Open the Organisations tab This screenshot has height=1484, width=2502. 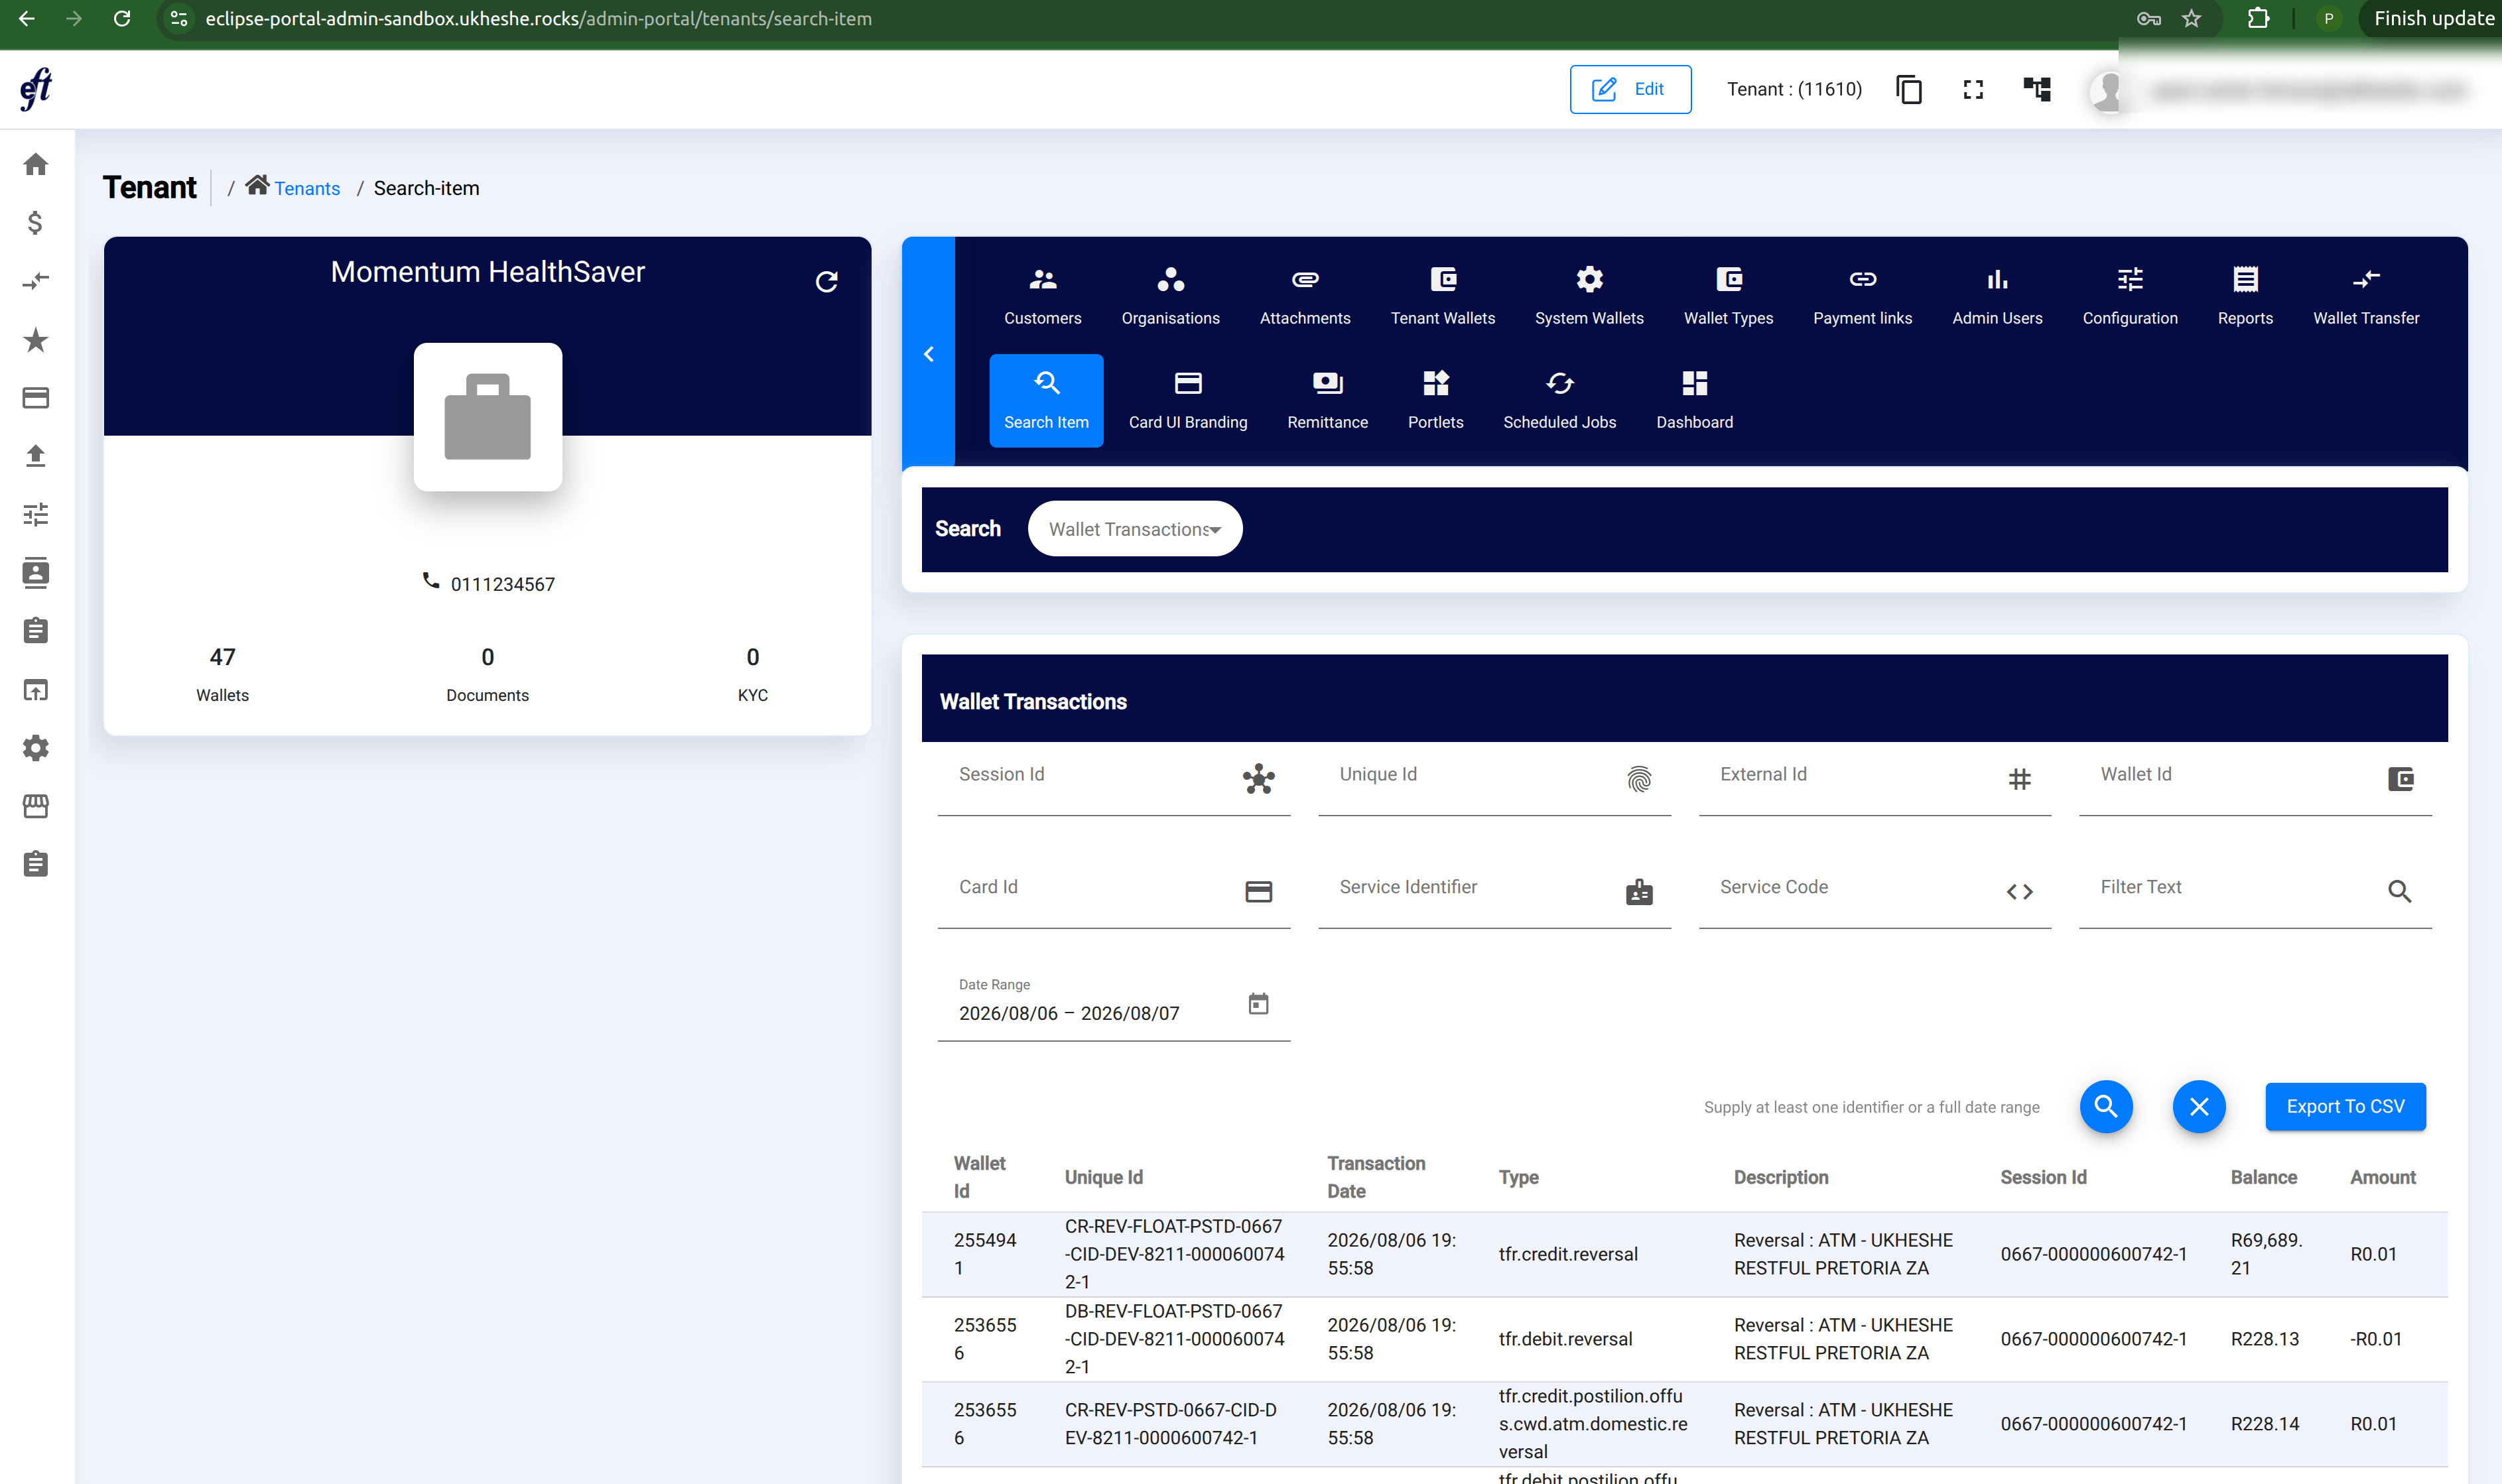click(1171, 296)
